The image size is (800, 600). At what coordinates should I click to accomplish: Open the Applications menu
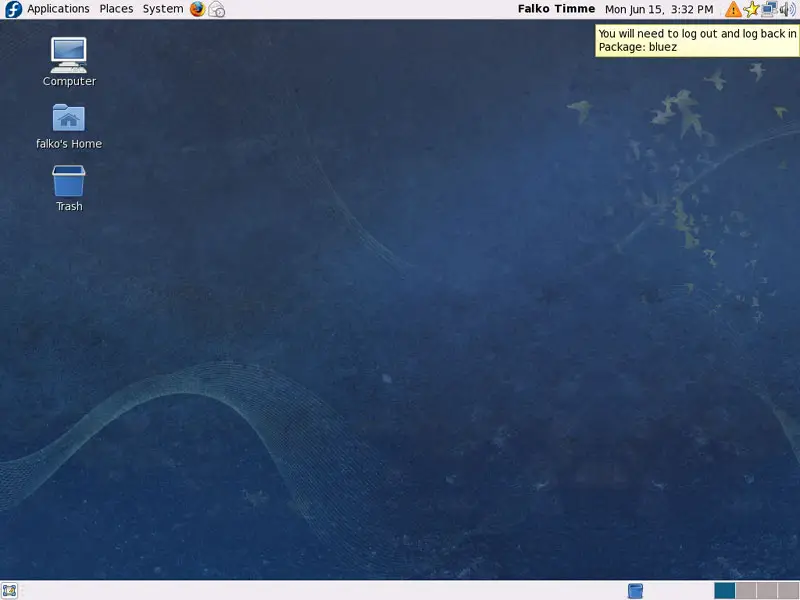(58, 9)
